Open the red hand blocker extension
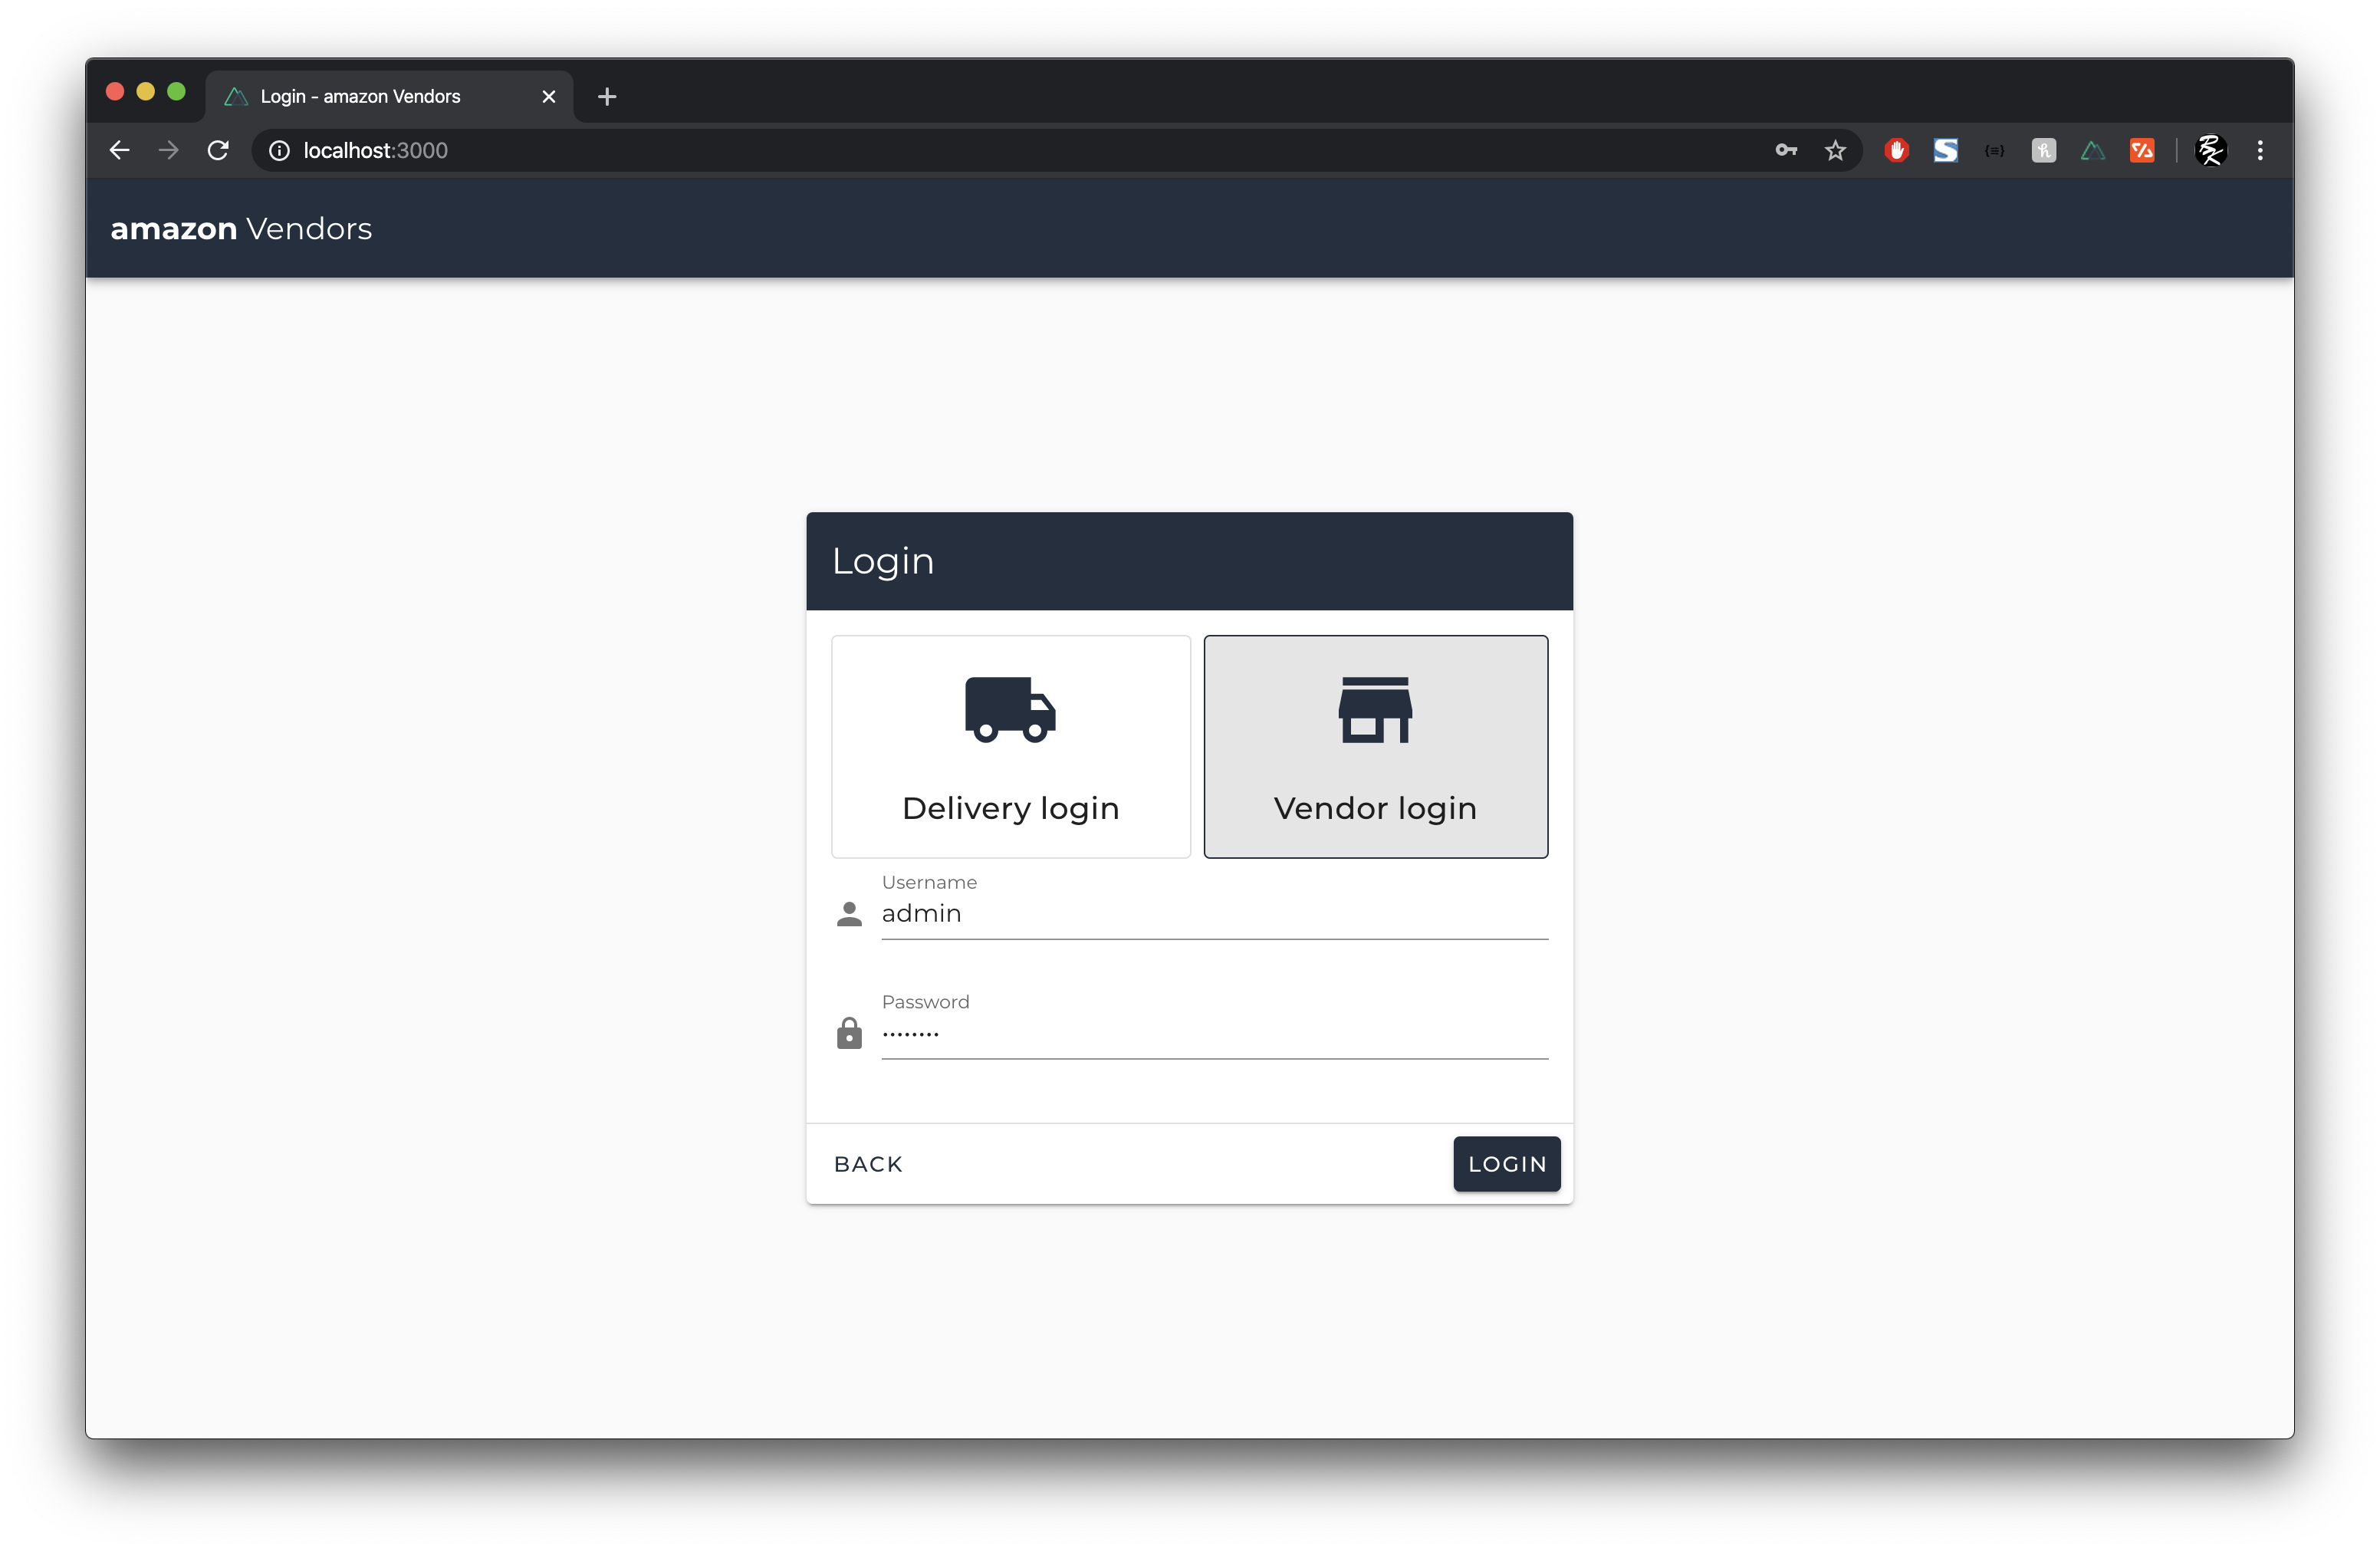The image size is (2380, 1552). (1896, 150)
